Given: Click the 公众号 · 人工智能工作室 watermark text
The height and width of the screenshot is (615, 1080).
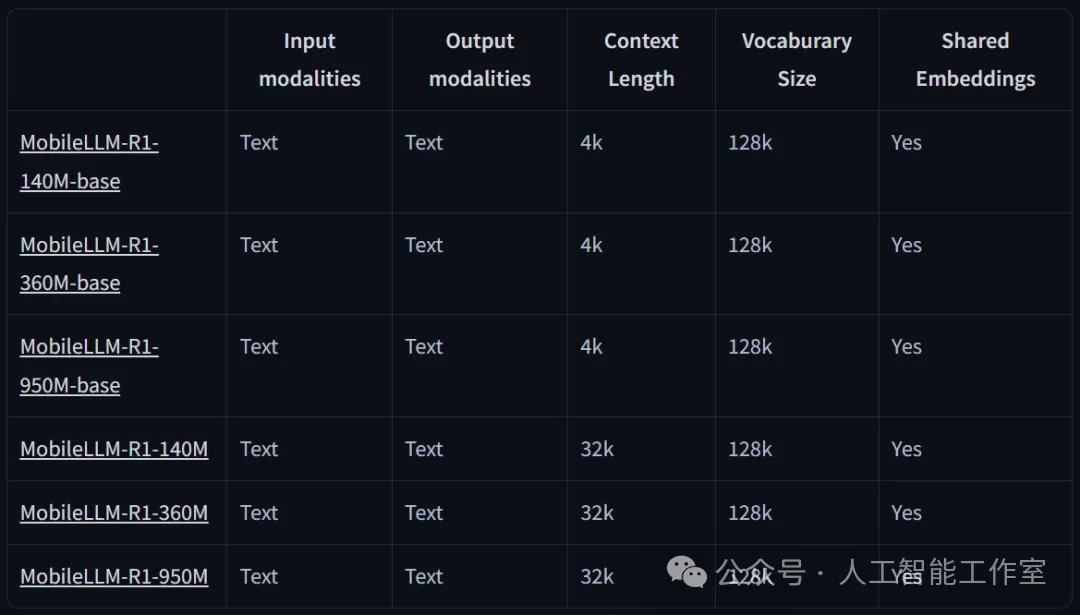Looking at the screenshot, I should [880, 572].
